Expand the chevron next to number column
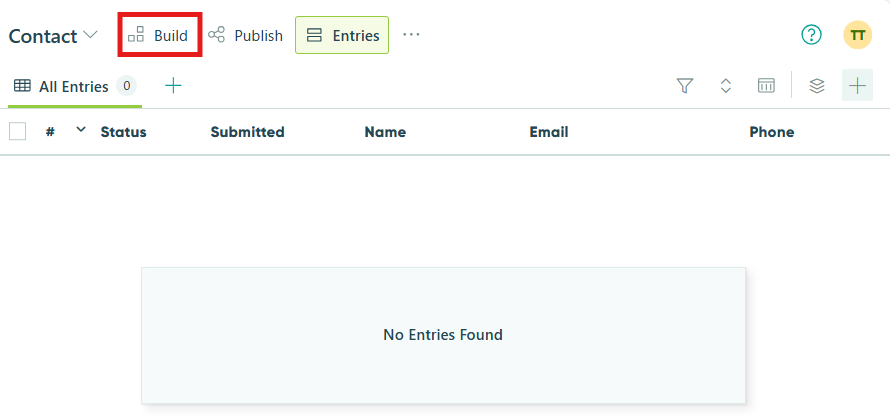890x419 pixels. tap(81, 130)
